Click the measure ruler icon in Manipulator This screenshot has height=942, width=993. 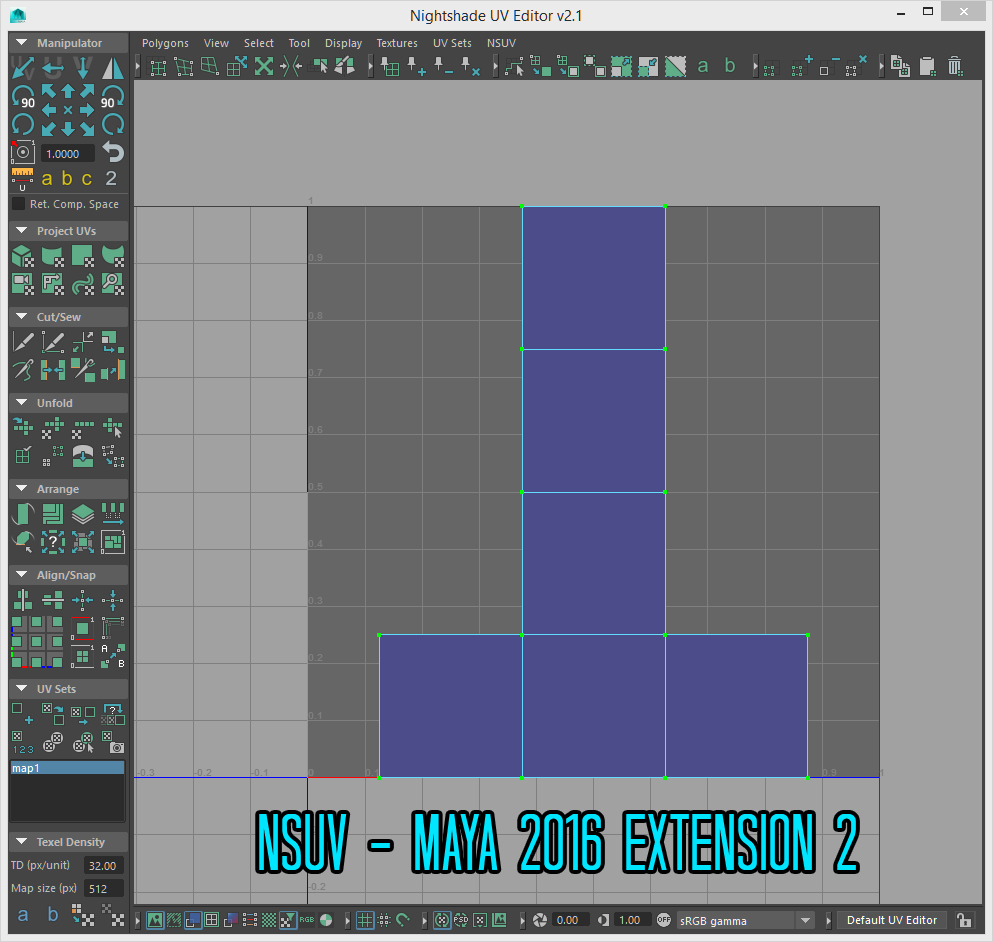point(22,179)
